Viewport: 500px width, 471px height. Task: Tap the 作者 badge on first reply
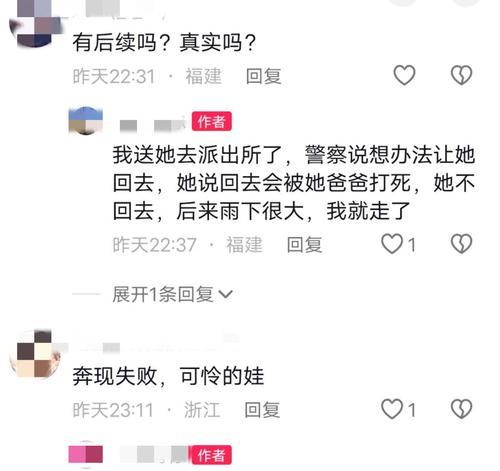coord(211,121)
